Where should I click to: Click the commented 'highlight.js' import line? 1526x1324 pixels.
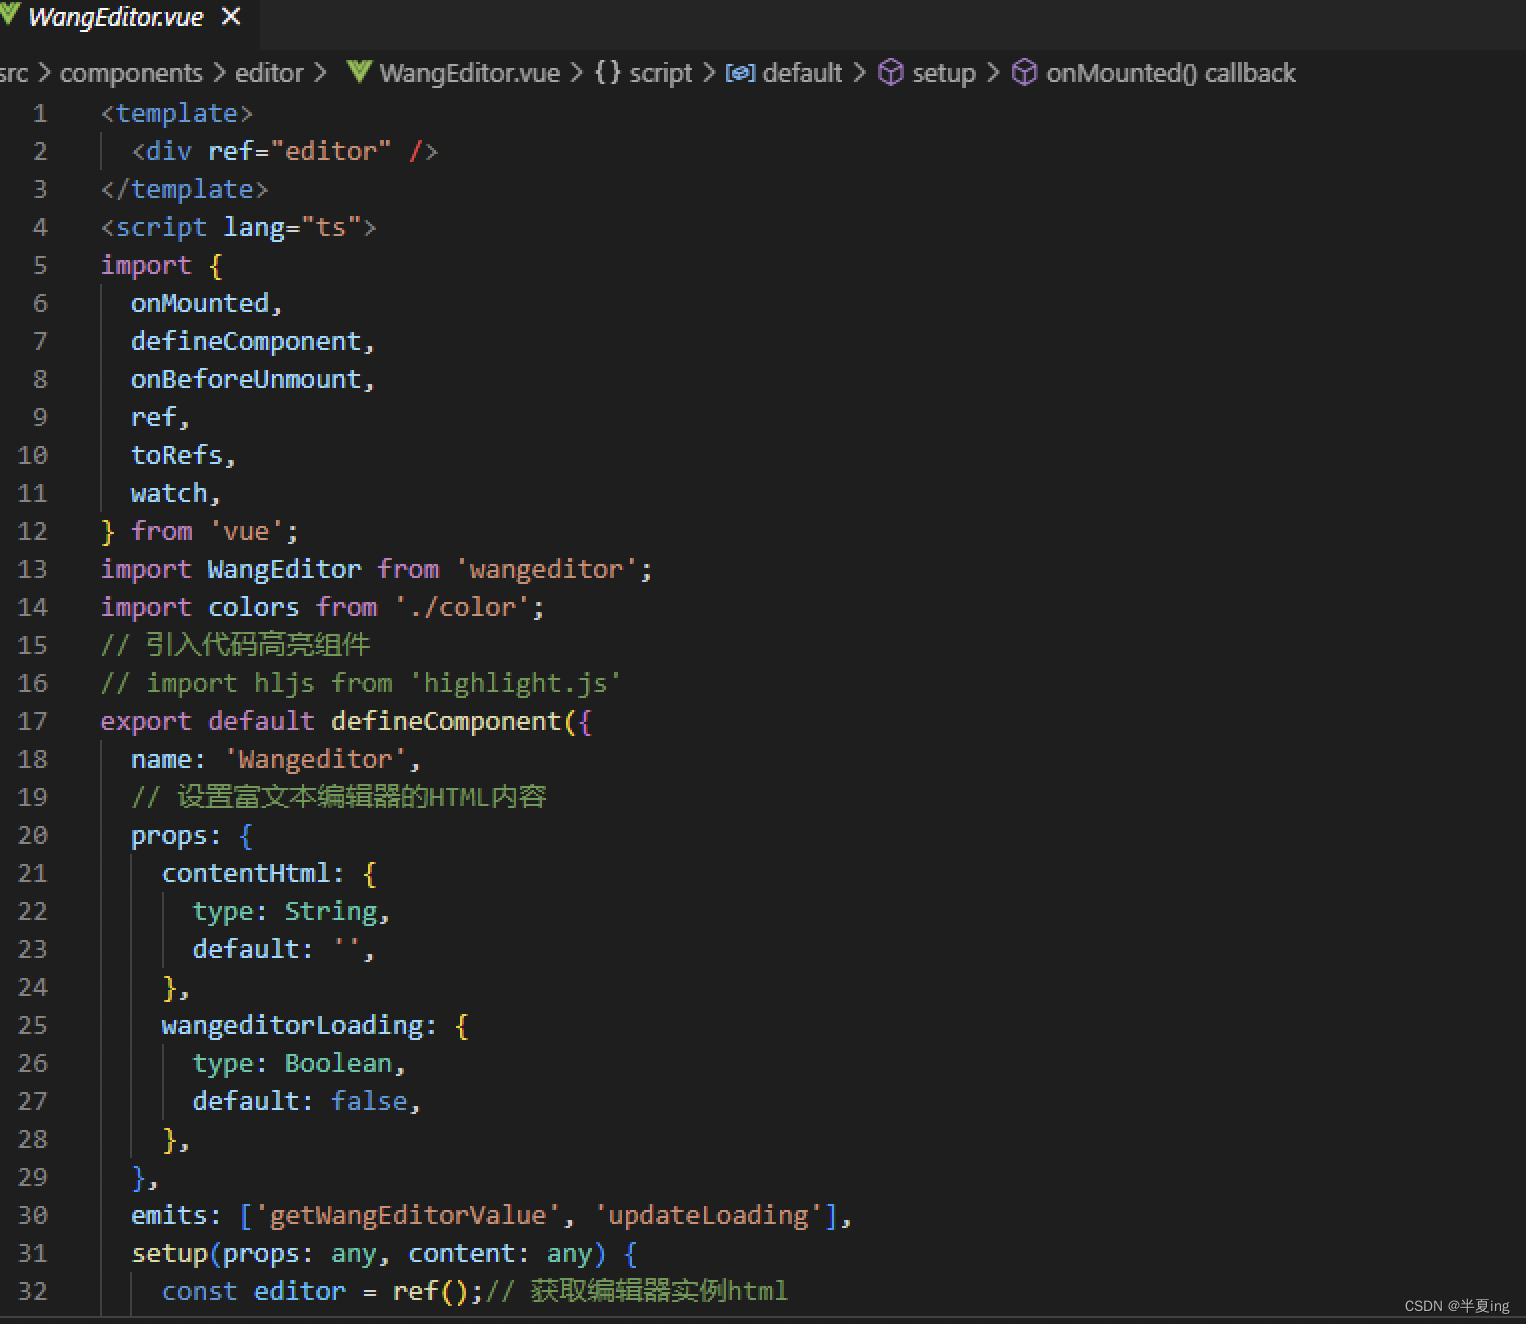click(361, 683)
